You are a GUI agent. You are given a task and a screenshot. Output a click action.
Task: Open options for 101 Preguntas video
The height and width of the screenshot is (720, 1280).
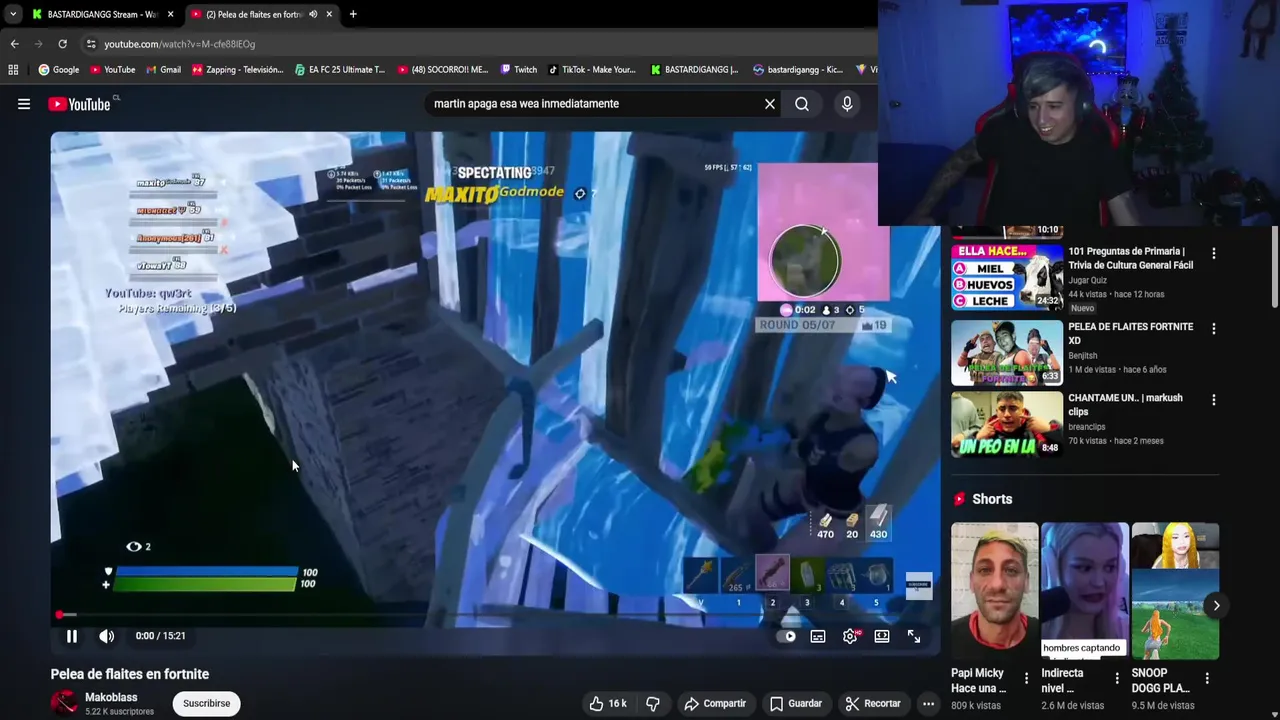1214,253
